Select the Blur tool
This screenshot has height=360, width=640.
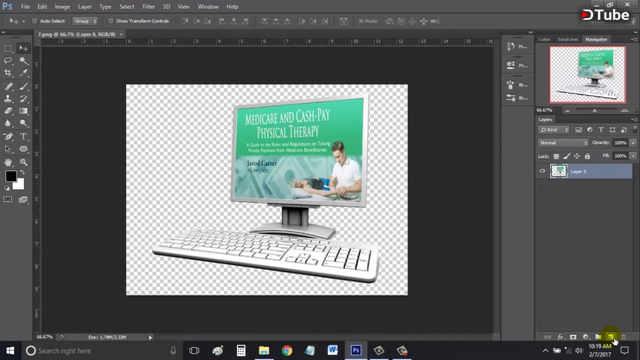coord(8,123)
